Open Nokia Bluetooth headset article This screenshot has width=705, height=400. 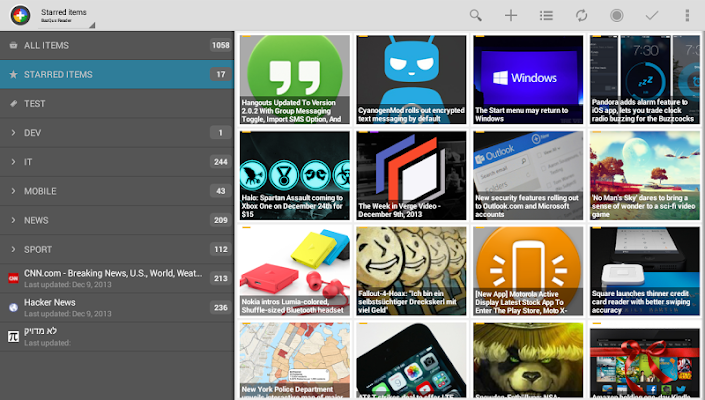294,271
